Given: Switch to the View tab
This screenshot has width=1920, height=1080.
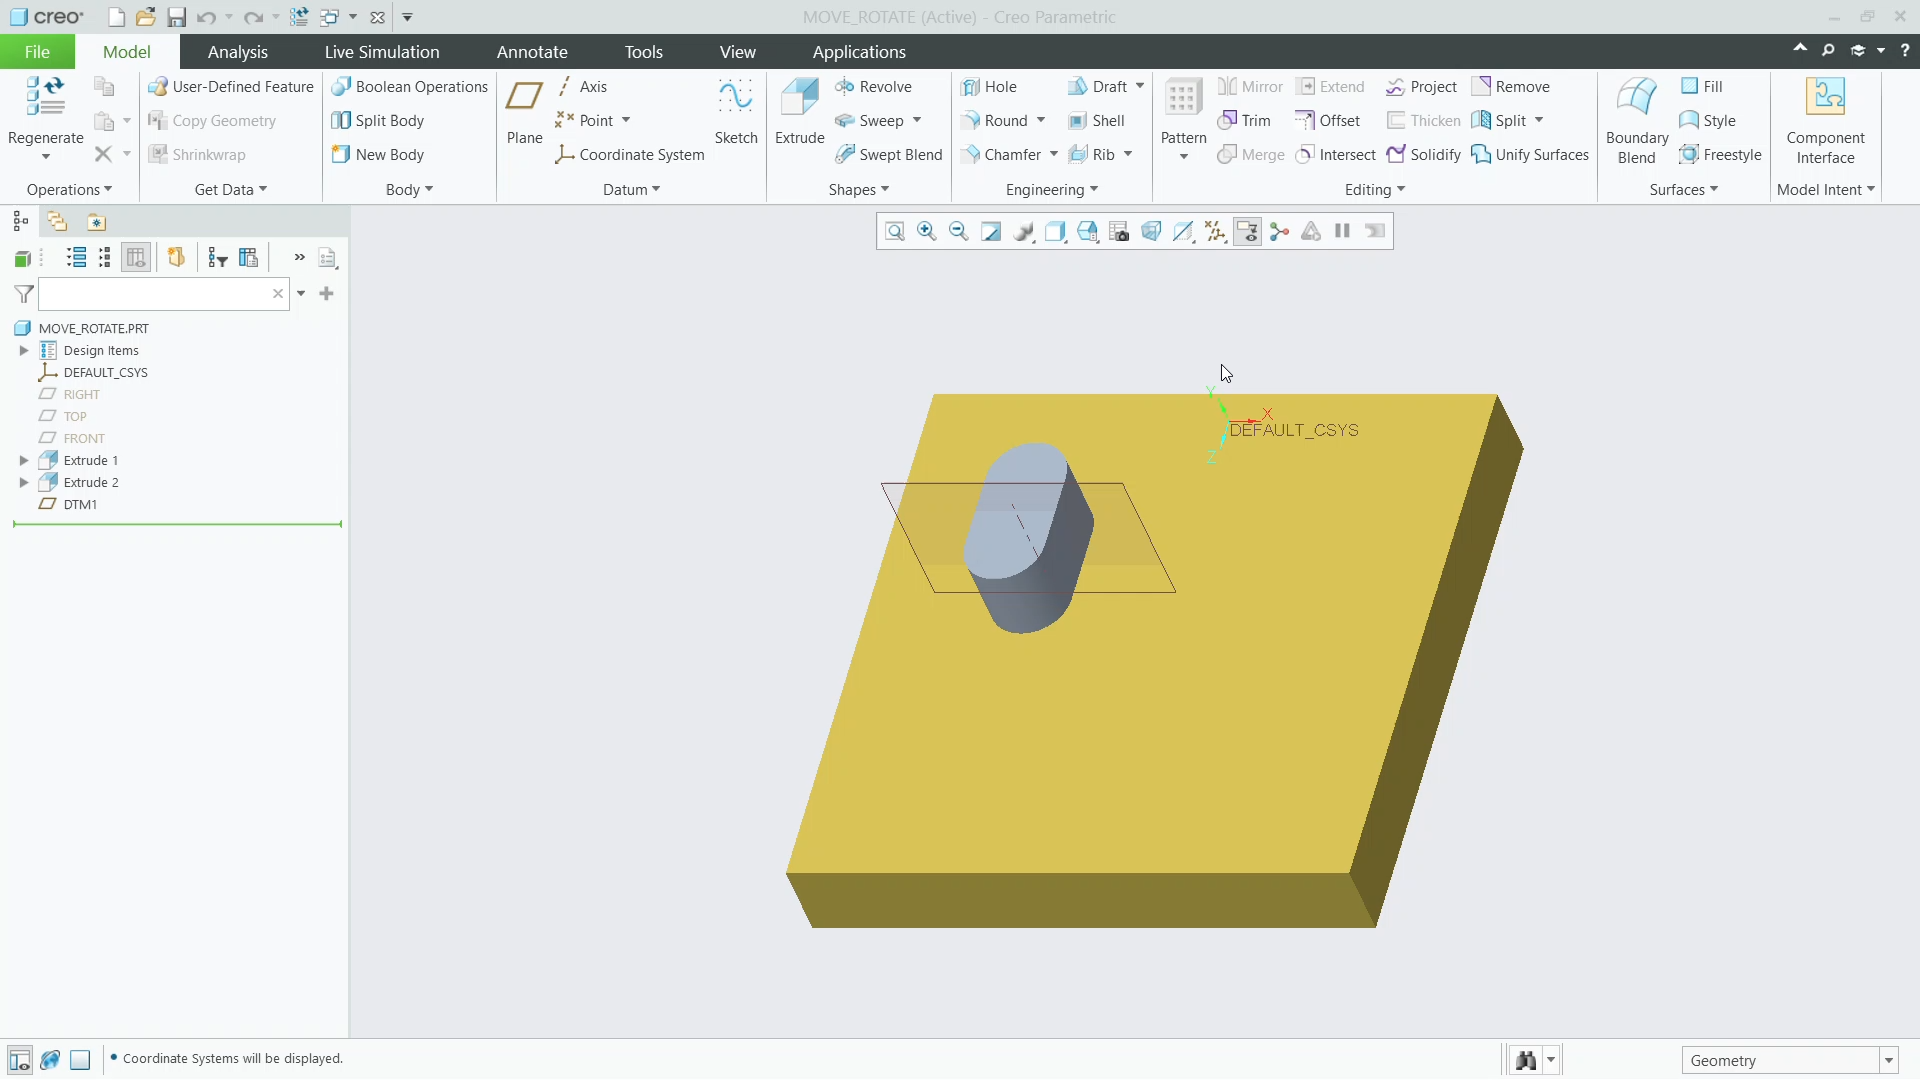Looking at the screenshot, I should click(x=738, y=52).
